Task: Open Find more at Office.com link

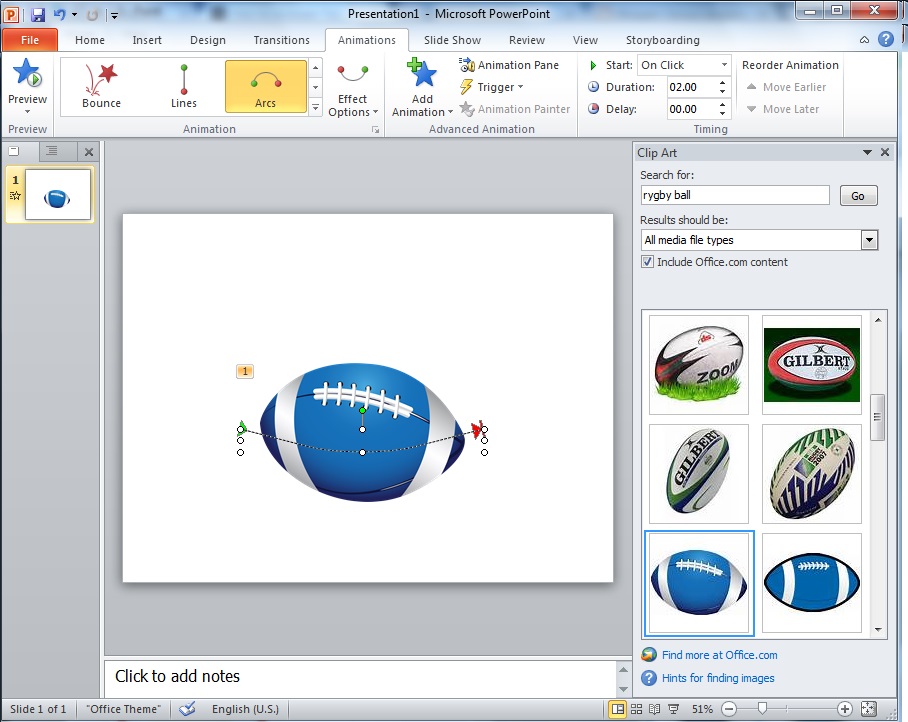Action: tap(719, 654)
